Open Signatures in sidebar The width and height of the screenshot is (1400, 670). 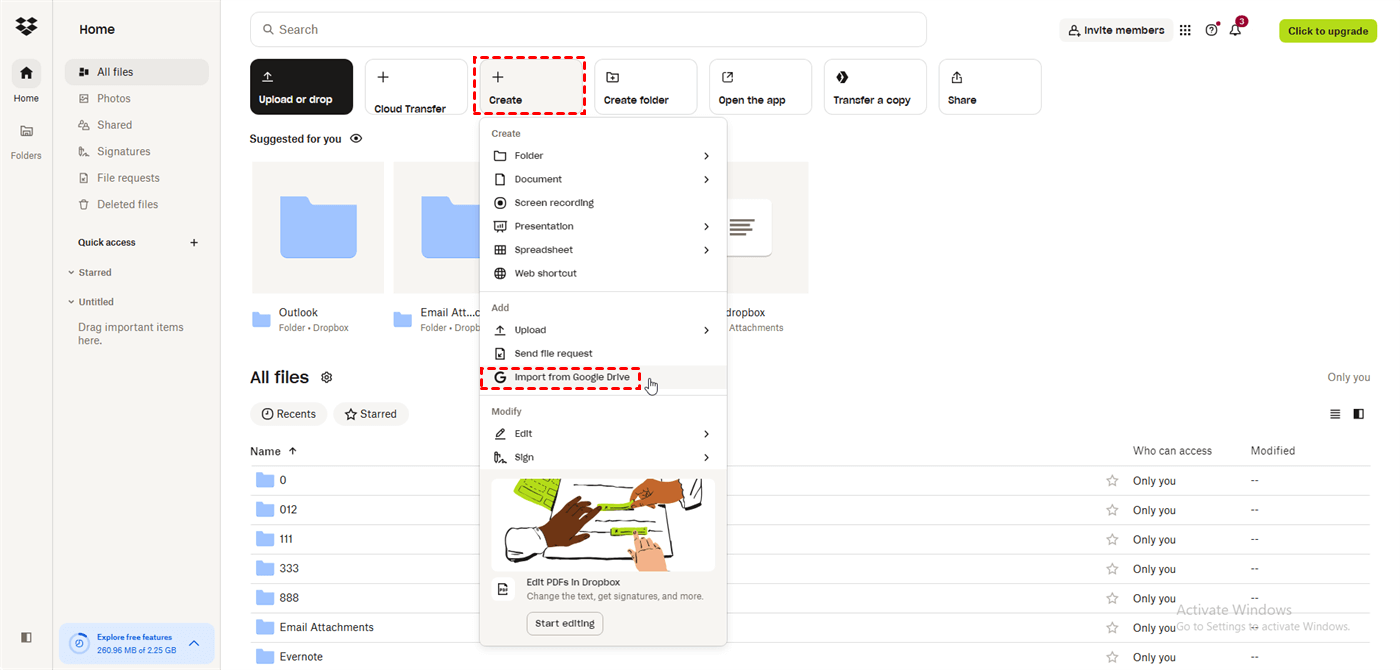tap(137, 151)
